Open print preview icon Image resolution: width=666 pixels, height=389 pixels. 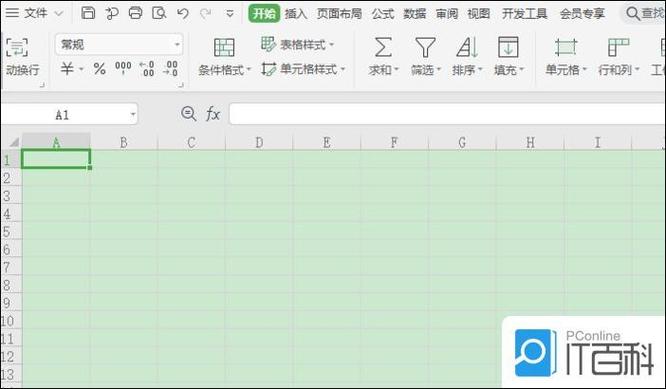pyautogui.click(x=159, y=13)
